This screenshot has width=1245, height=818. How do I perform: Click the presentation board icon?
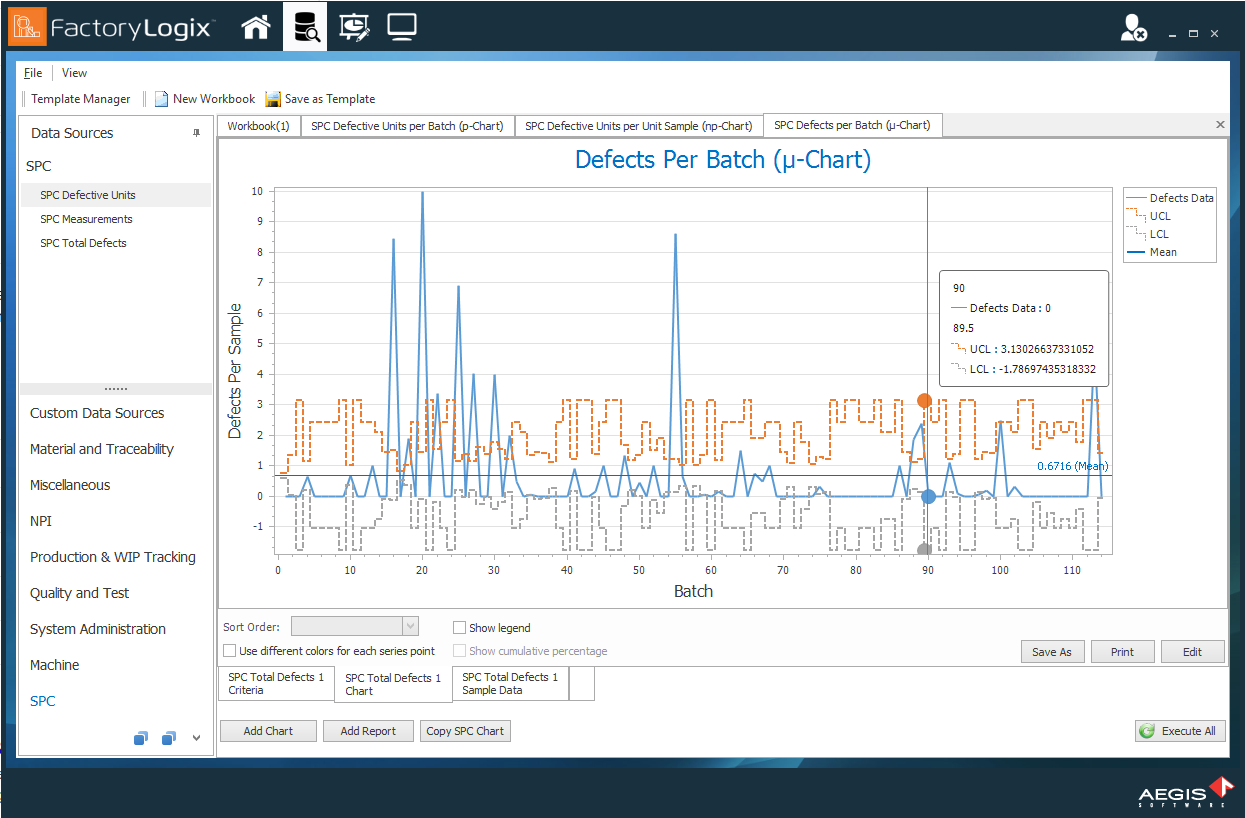click(x=354, y=27)
